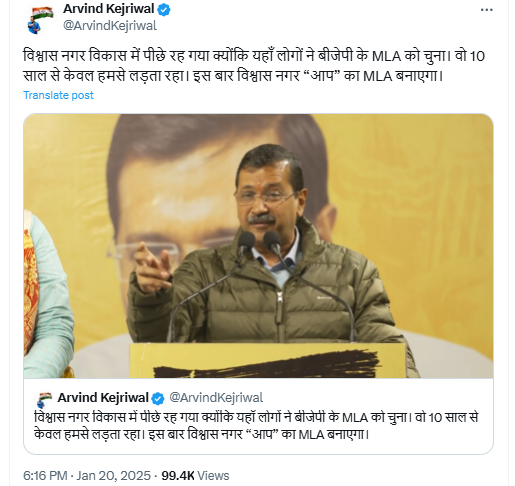Viewport: 515px width, 486px height.
Task: Select the main Hindi tweet text
Action: tap(254, 66)
